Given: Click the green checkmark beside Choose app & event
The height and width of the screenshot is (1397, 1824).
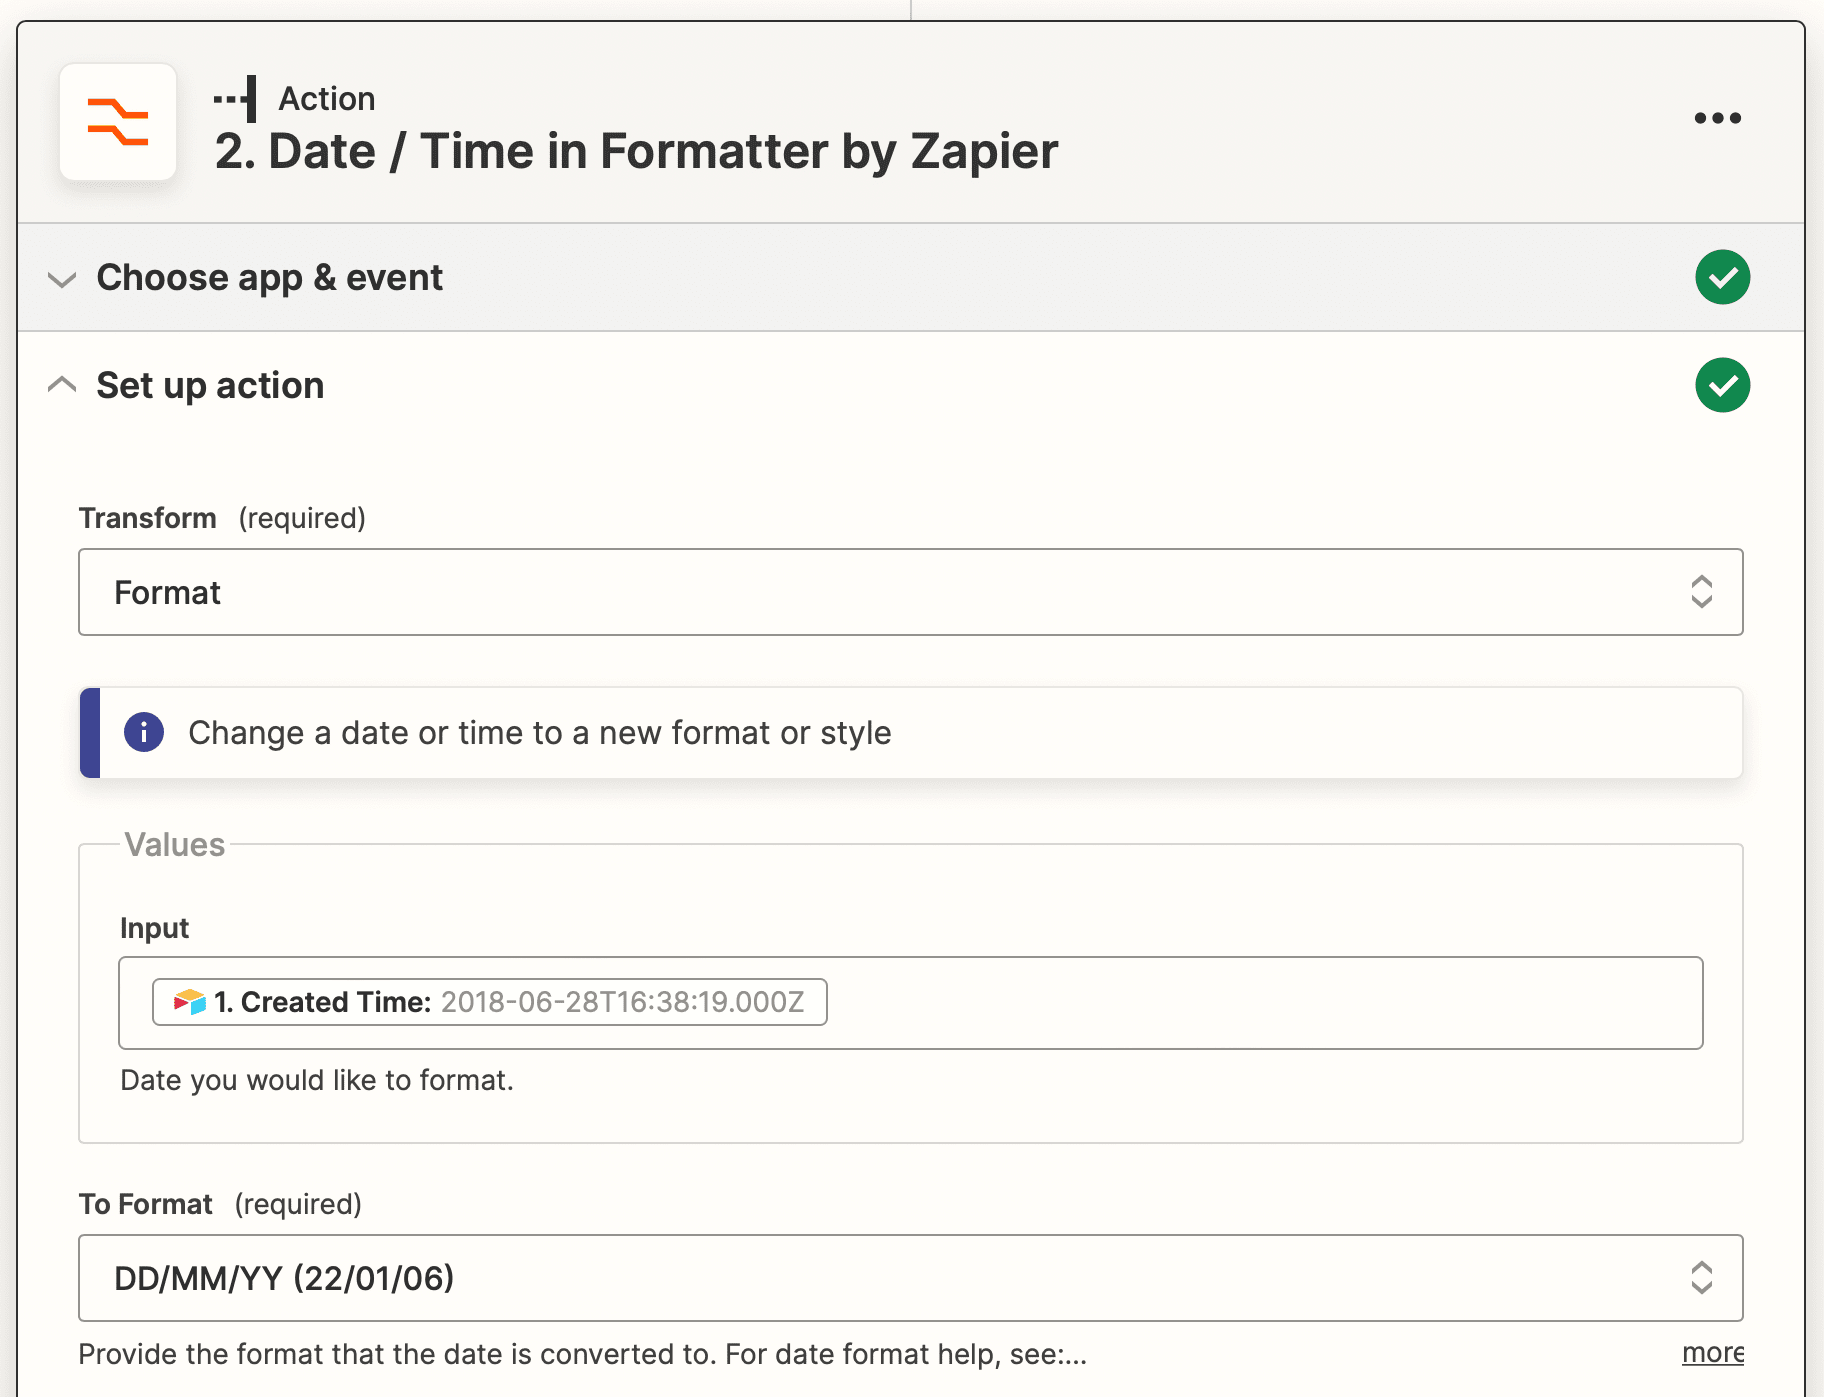Looking at the screenshot, I should 1722,277.
